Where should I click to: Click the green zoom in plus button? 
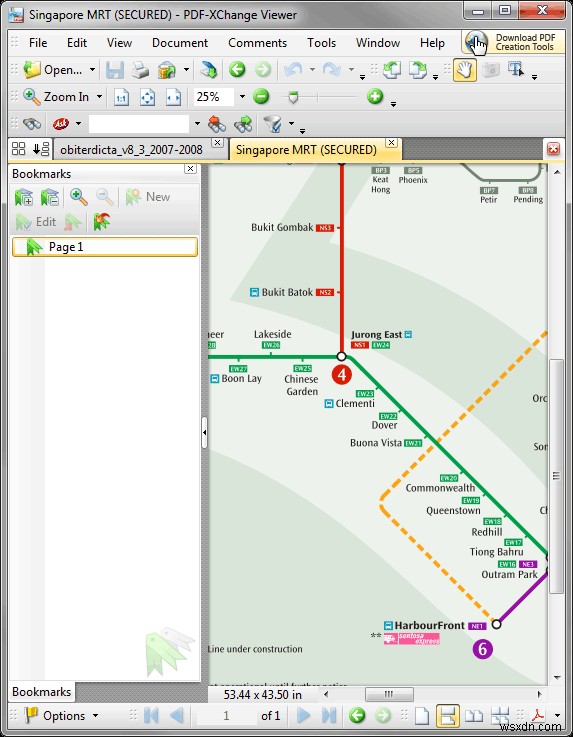pyautogui.click(x=375, y=97)
